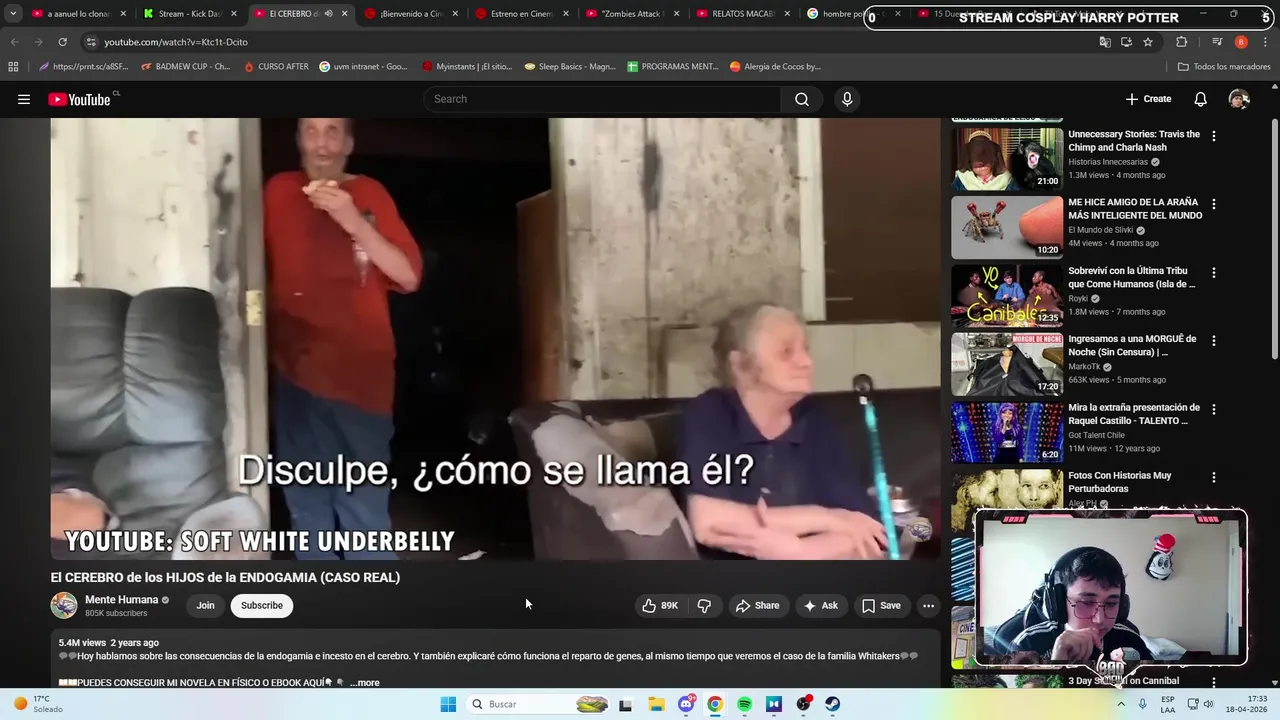
Task: Open Travis the Chimp video thumbnail
Action: [1007, 159]
